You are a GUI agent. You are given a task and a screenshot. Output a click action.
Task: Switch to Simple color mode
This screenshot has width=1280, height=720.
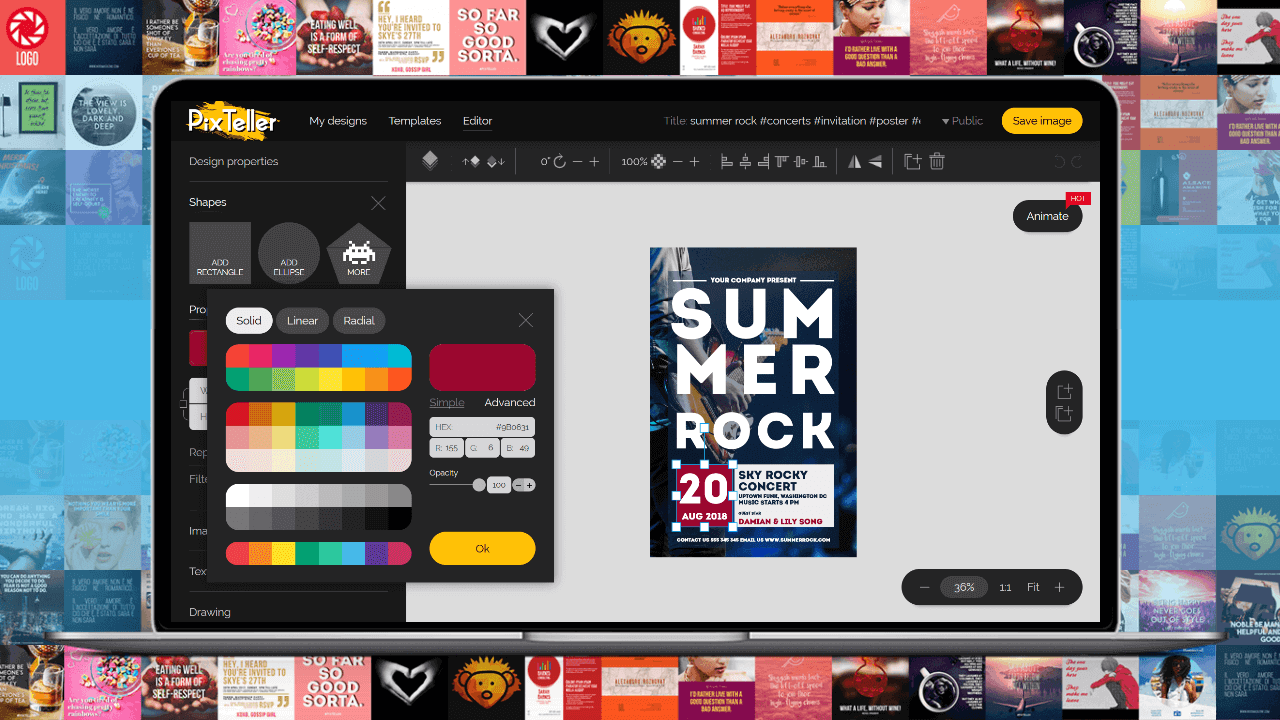447,402
